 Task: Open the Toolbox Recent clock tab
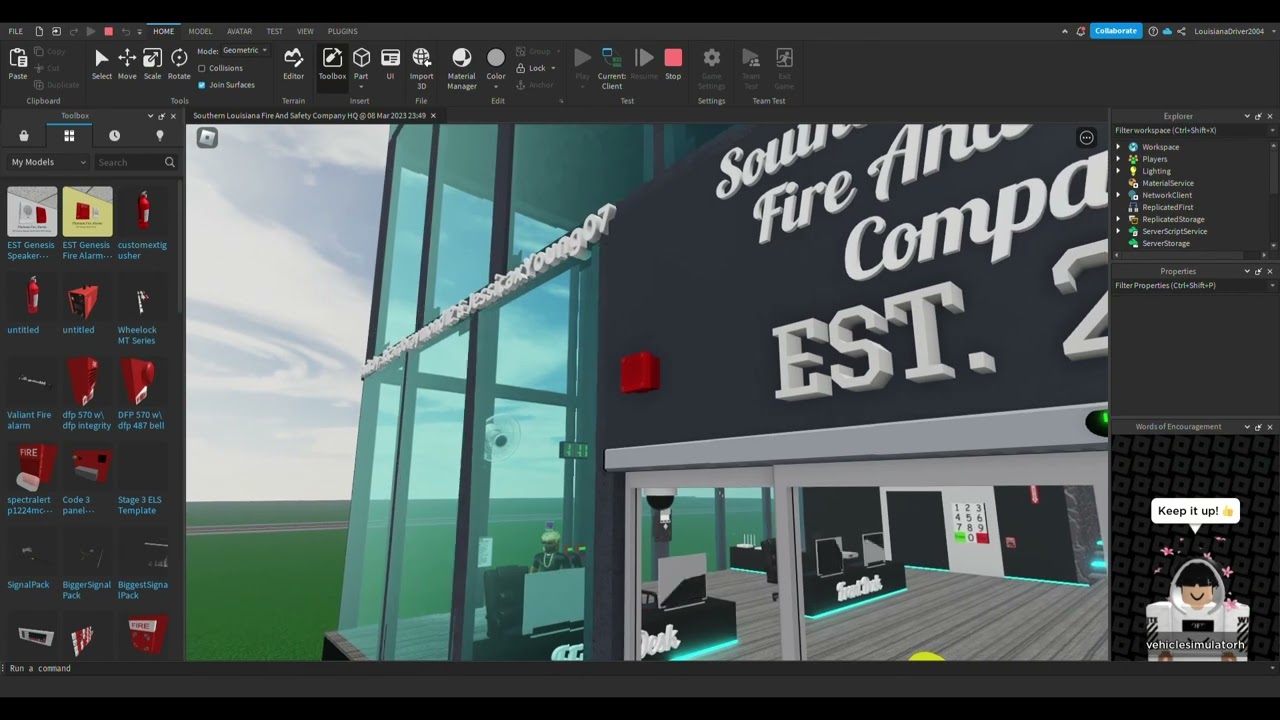(x=114, y=136)
